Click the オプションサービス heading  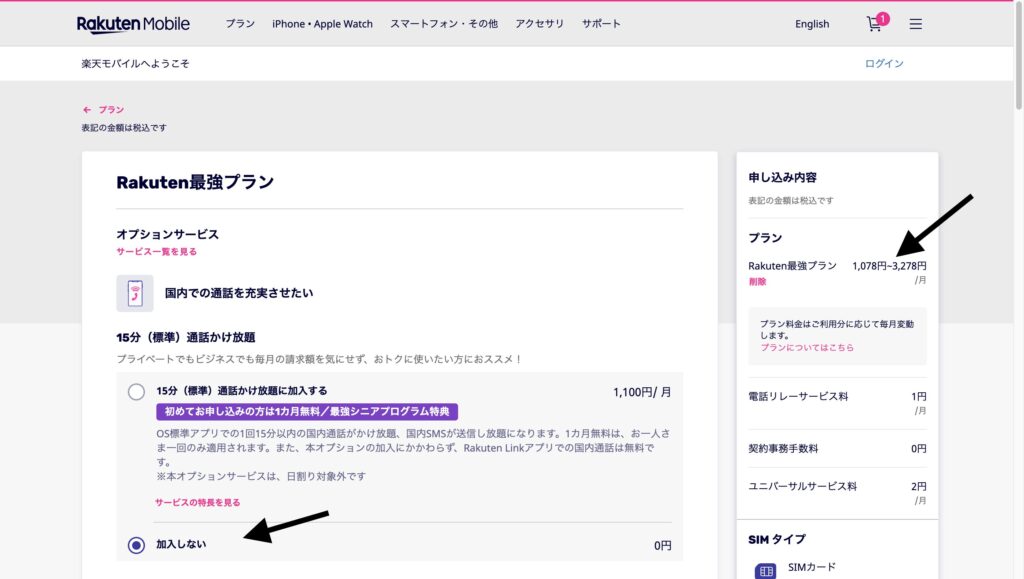pos(167,234)
